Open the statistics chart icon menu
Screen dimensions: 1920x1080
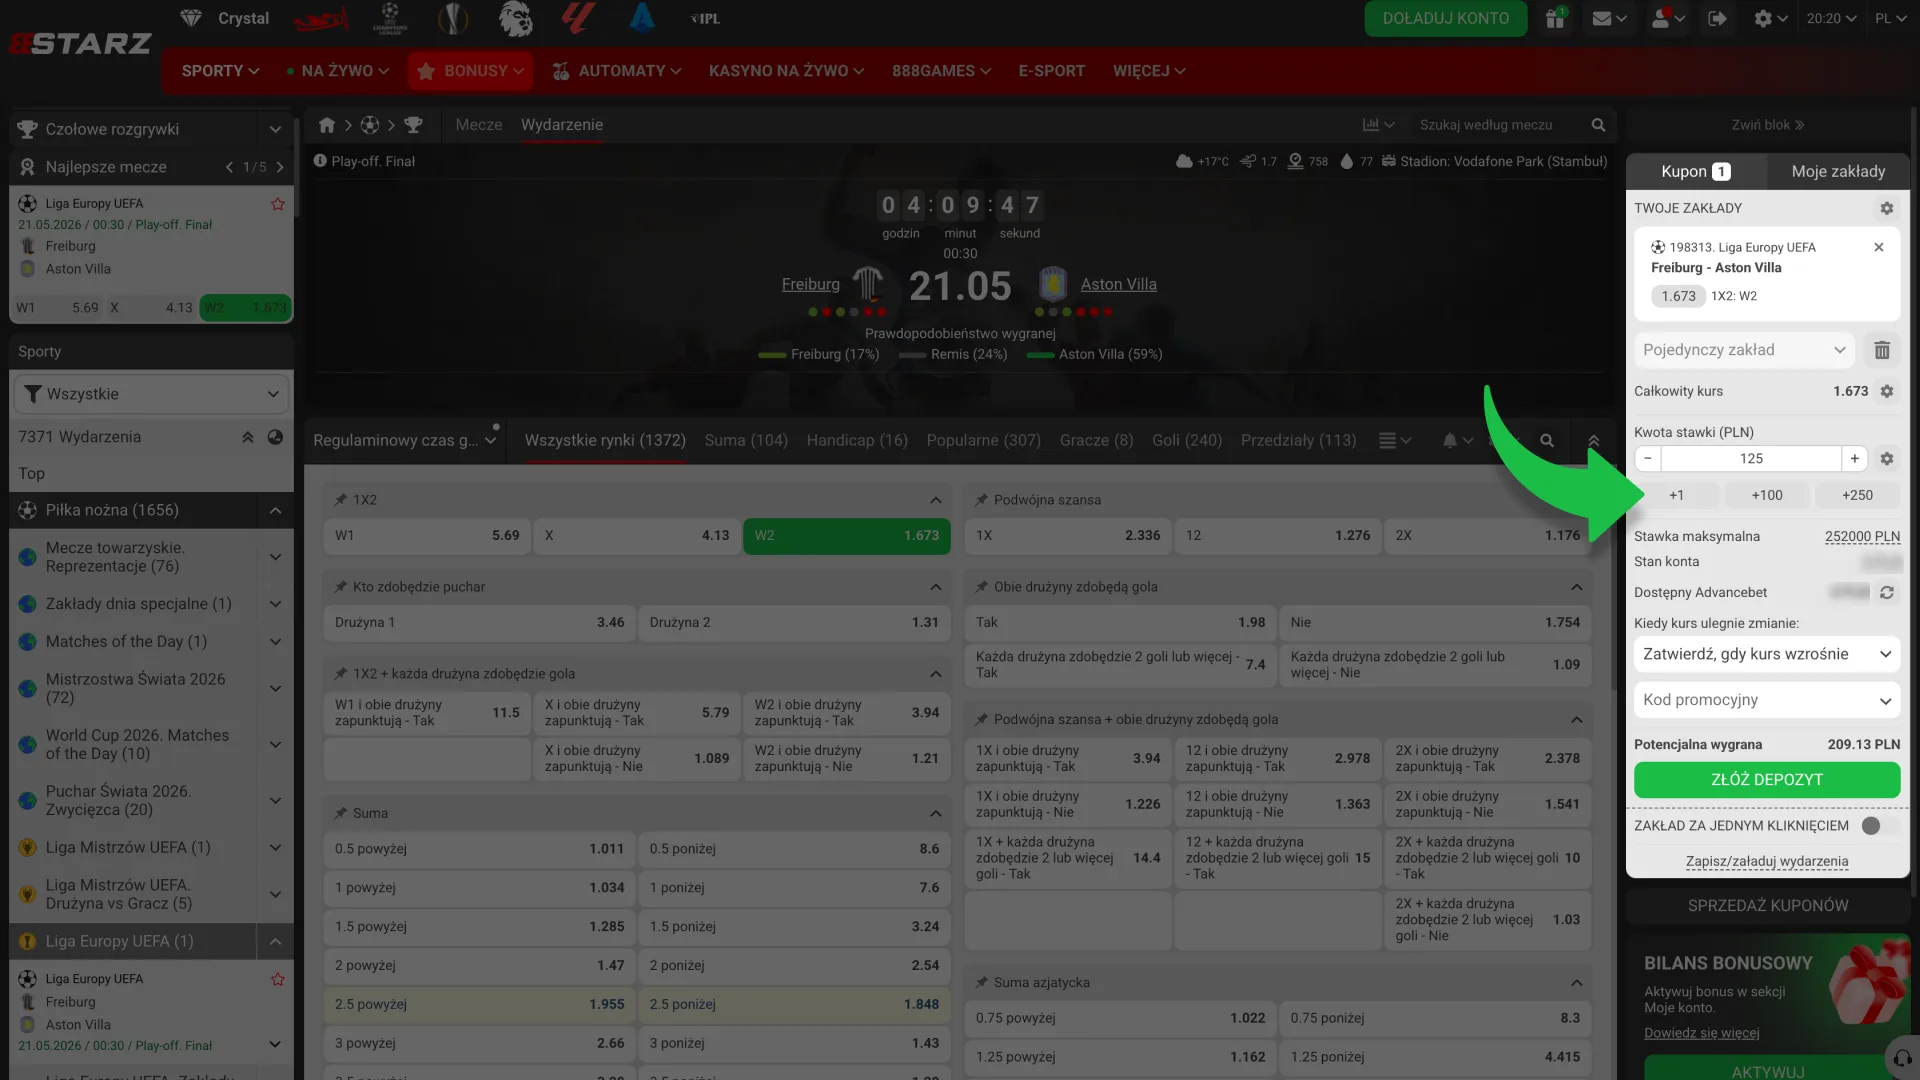(x=1378, y=125)
